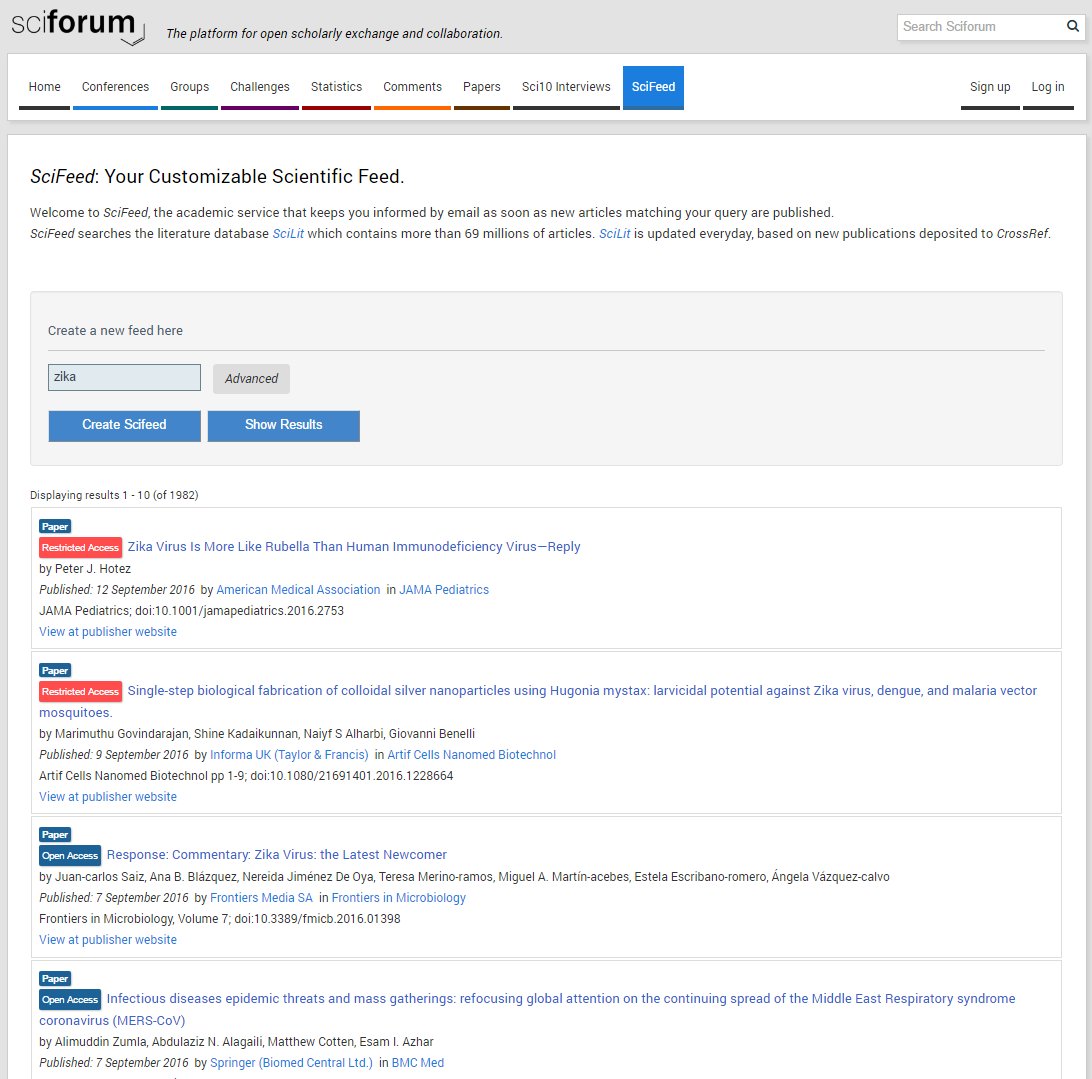The width and height of the screenshot is (1092, 1079).
Task: Follow the SciLit link before 'is updated everyday'
Action: point(614,233)
